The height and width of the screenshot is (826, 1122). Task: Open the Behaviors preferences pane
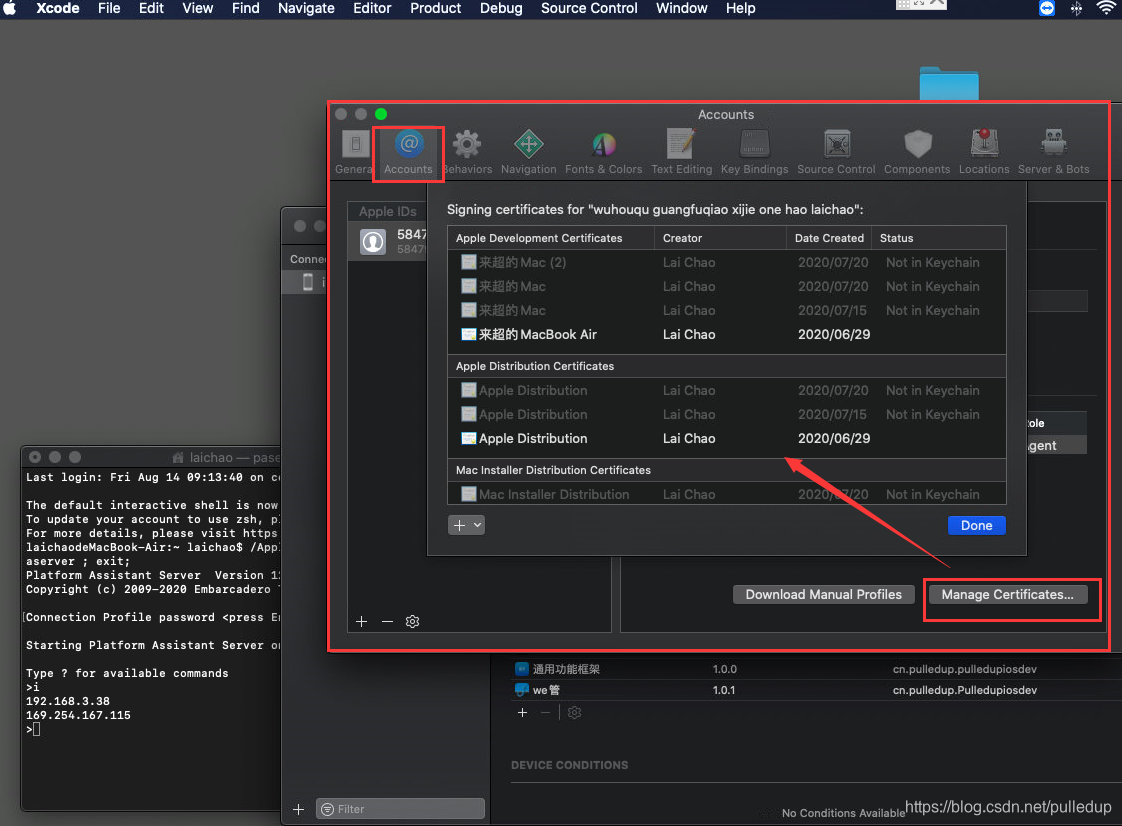[467, 152]
